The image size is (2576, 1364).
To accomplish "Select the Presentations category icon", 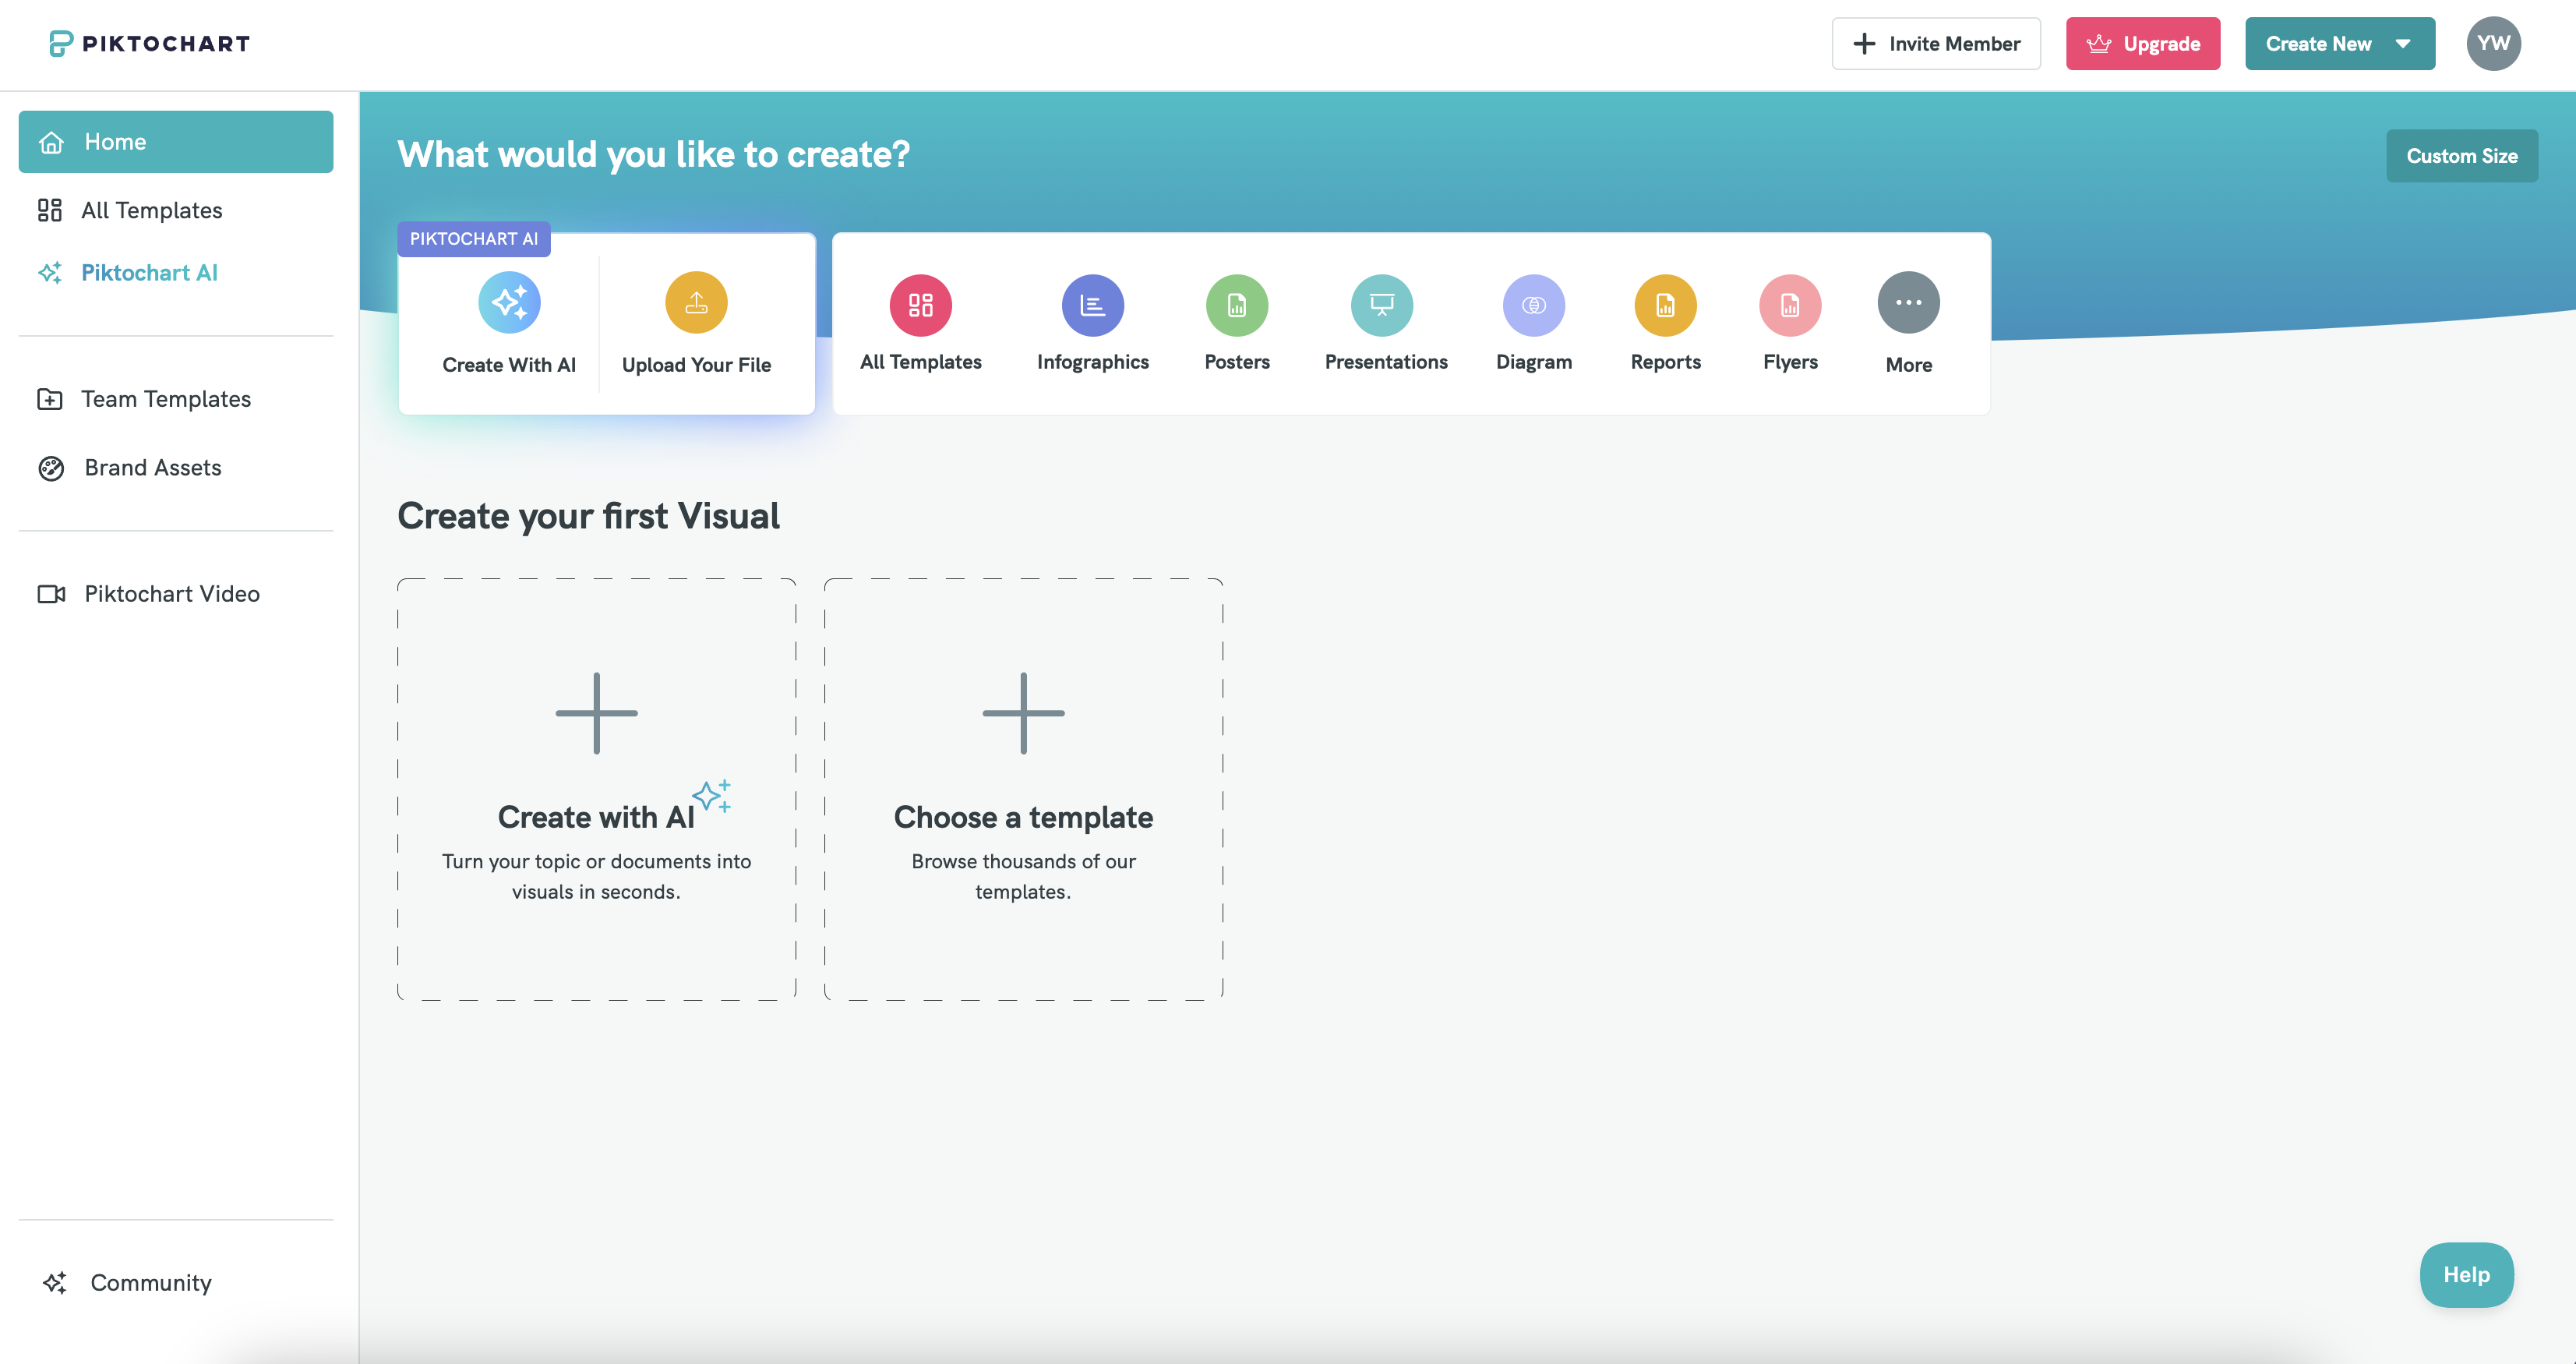I will coord(1382,305).
